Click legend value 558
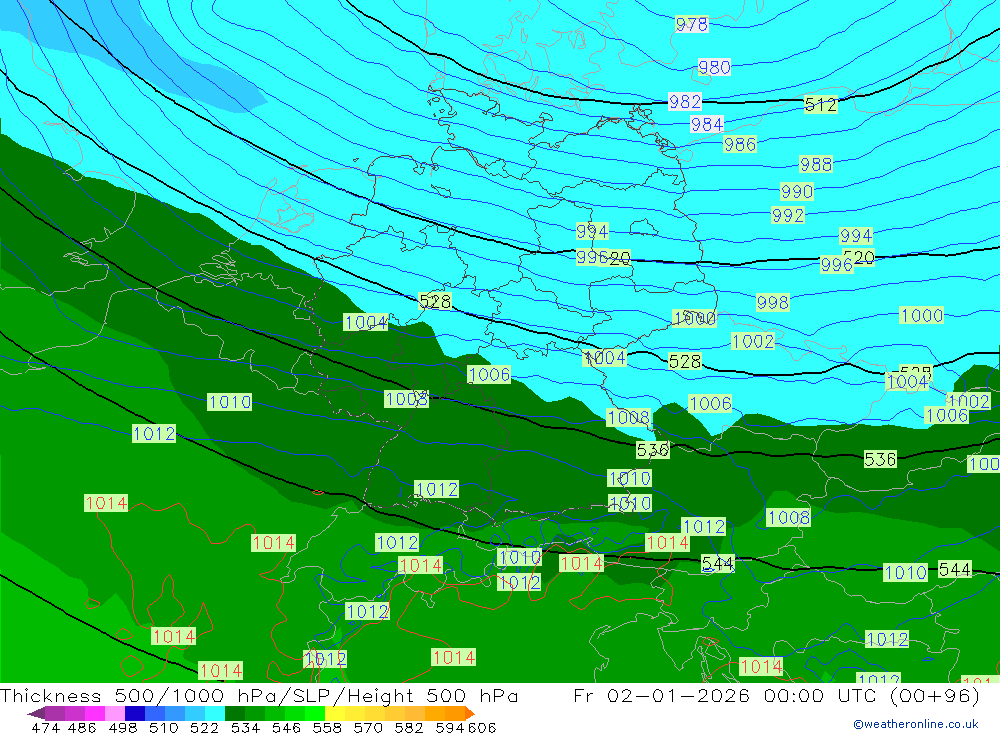This screenshot has height=733, width=1000. tap(327, 727)
